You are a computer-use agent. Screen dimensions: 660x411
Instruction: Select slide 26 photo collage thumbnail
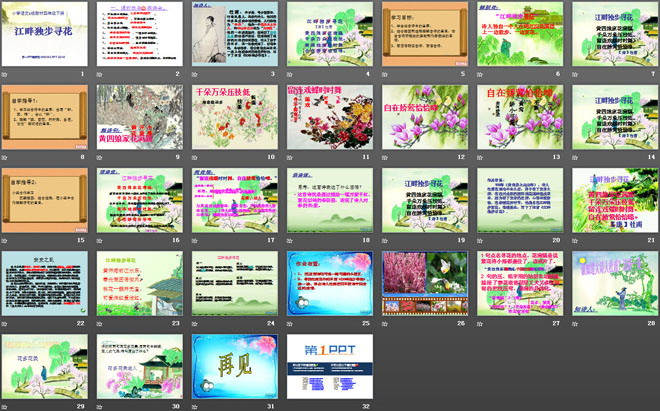(425, 283)
